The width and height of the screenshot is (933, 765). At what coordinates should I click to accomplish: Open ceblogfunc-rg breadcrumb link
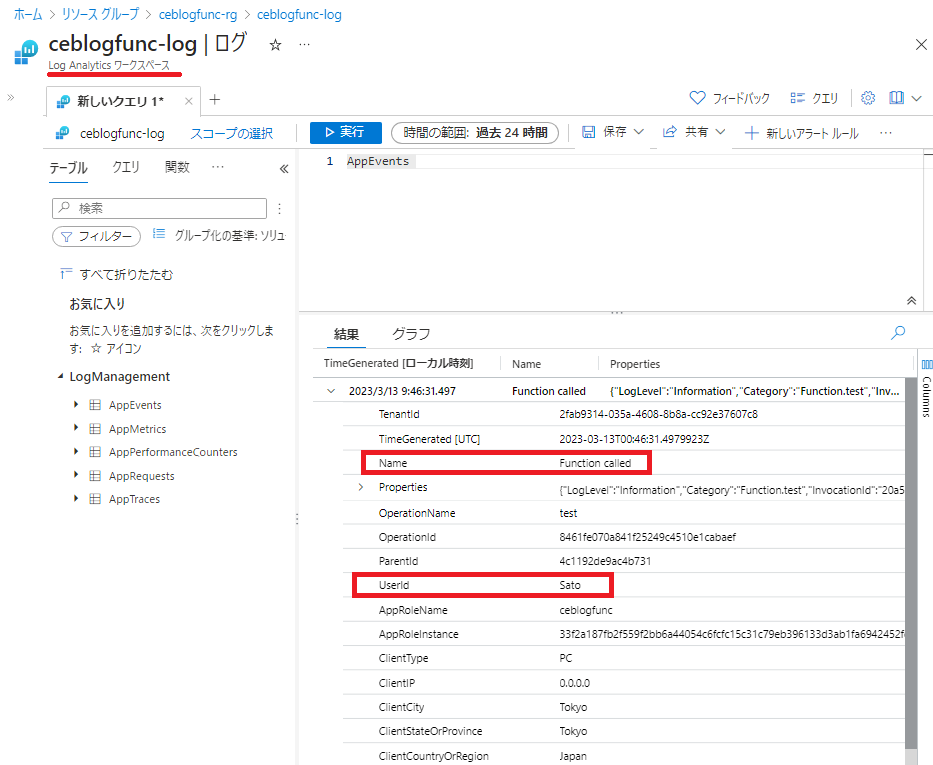coord(198,14)
